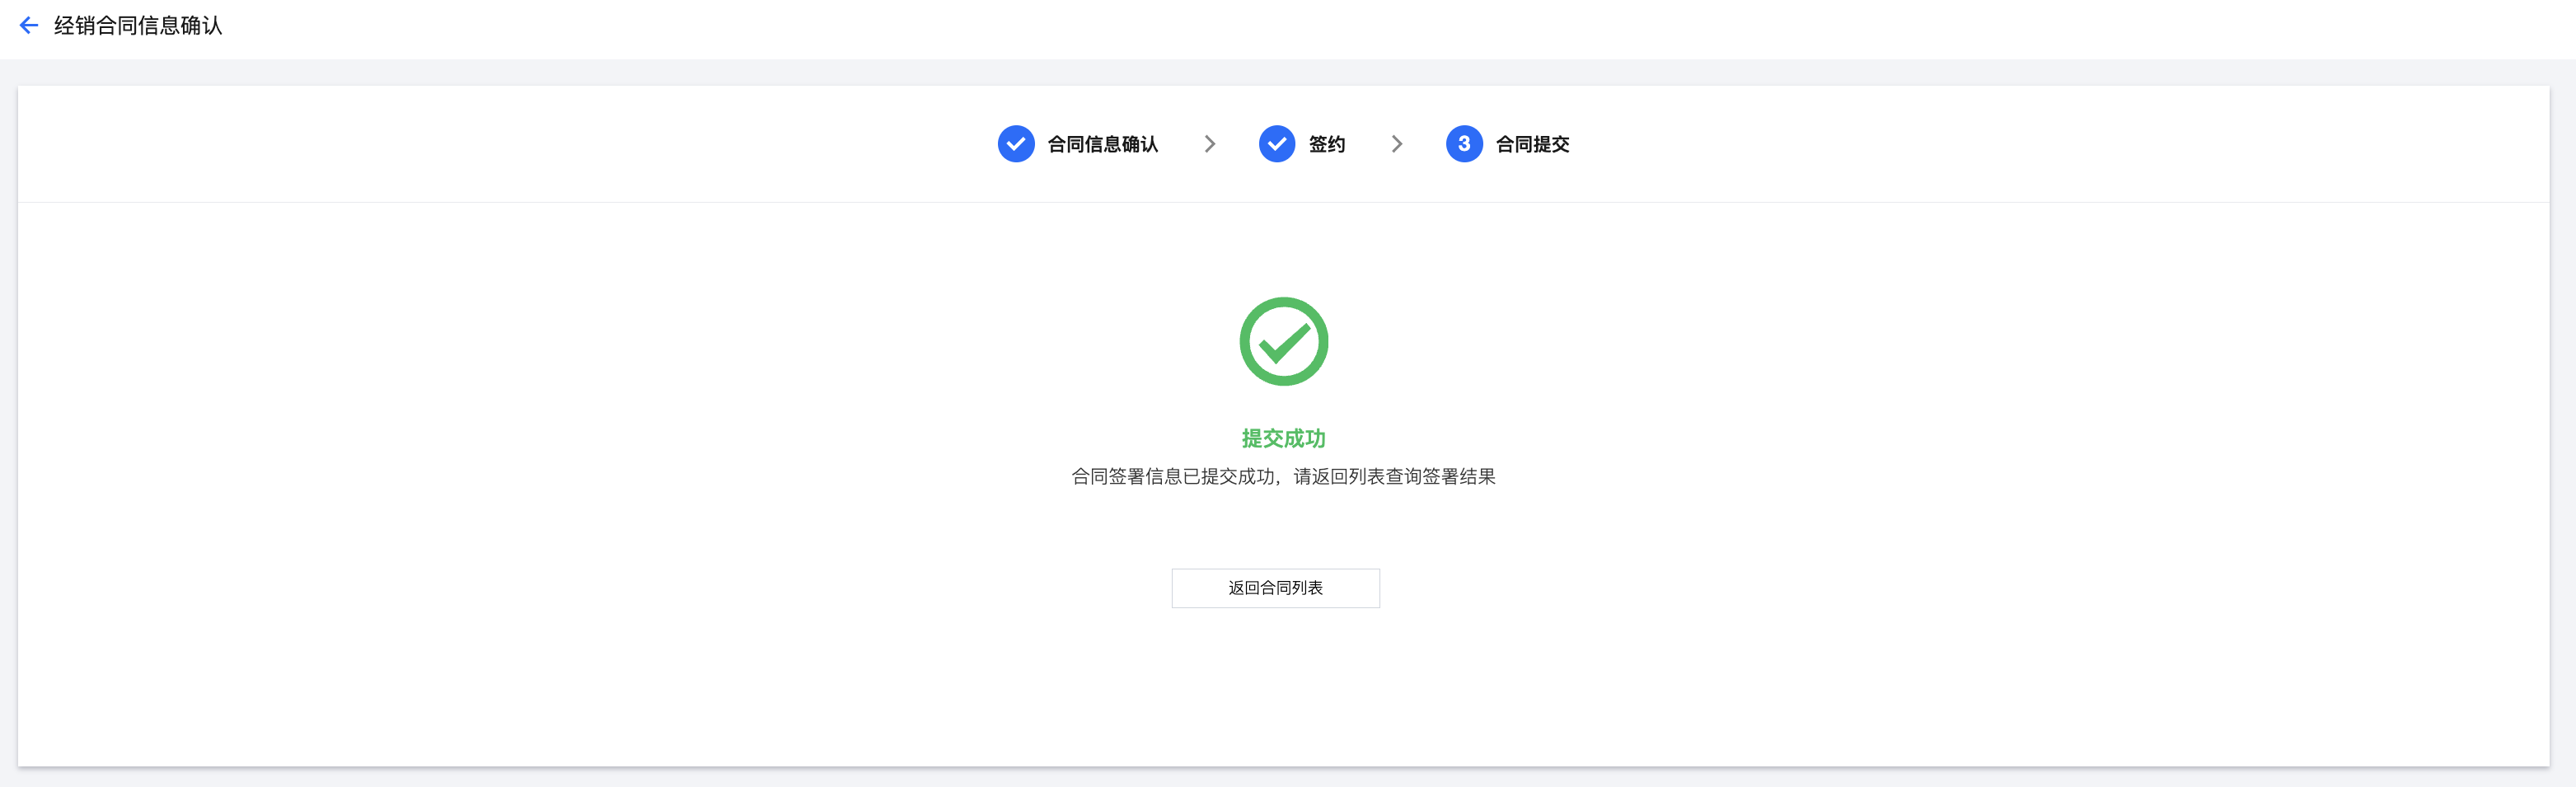Click the 成功 characters in green heading
This screenshot has height=787, width=2576.
point(1305,438)
